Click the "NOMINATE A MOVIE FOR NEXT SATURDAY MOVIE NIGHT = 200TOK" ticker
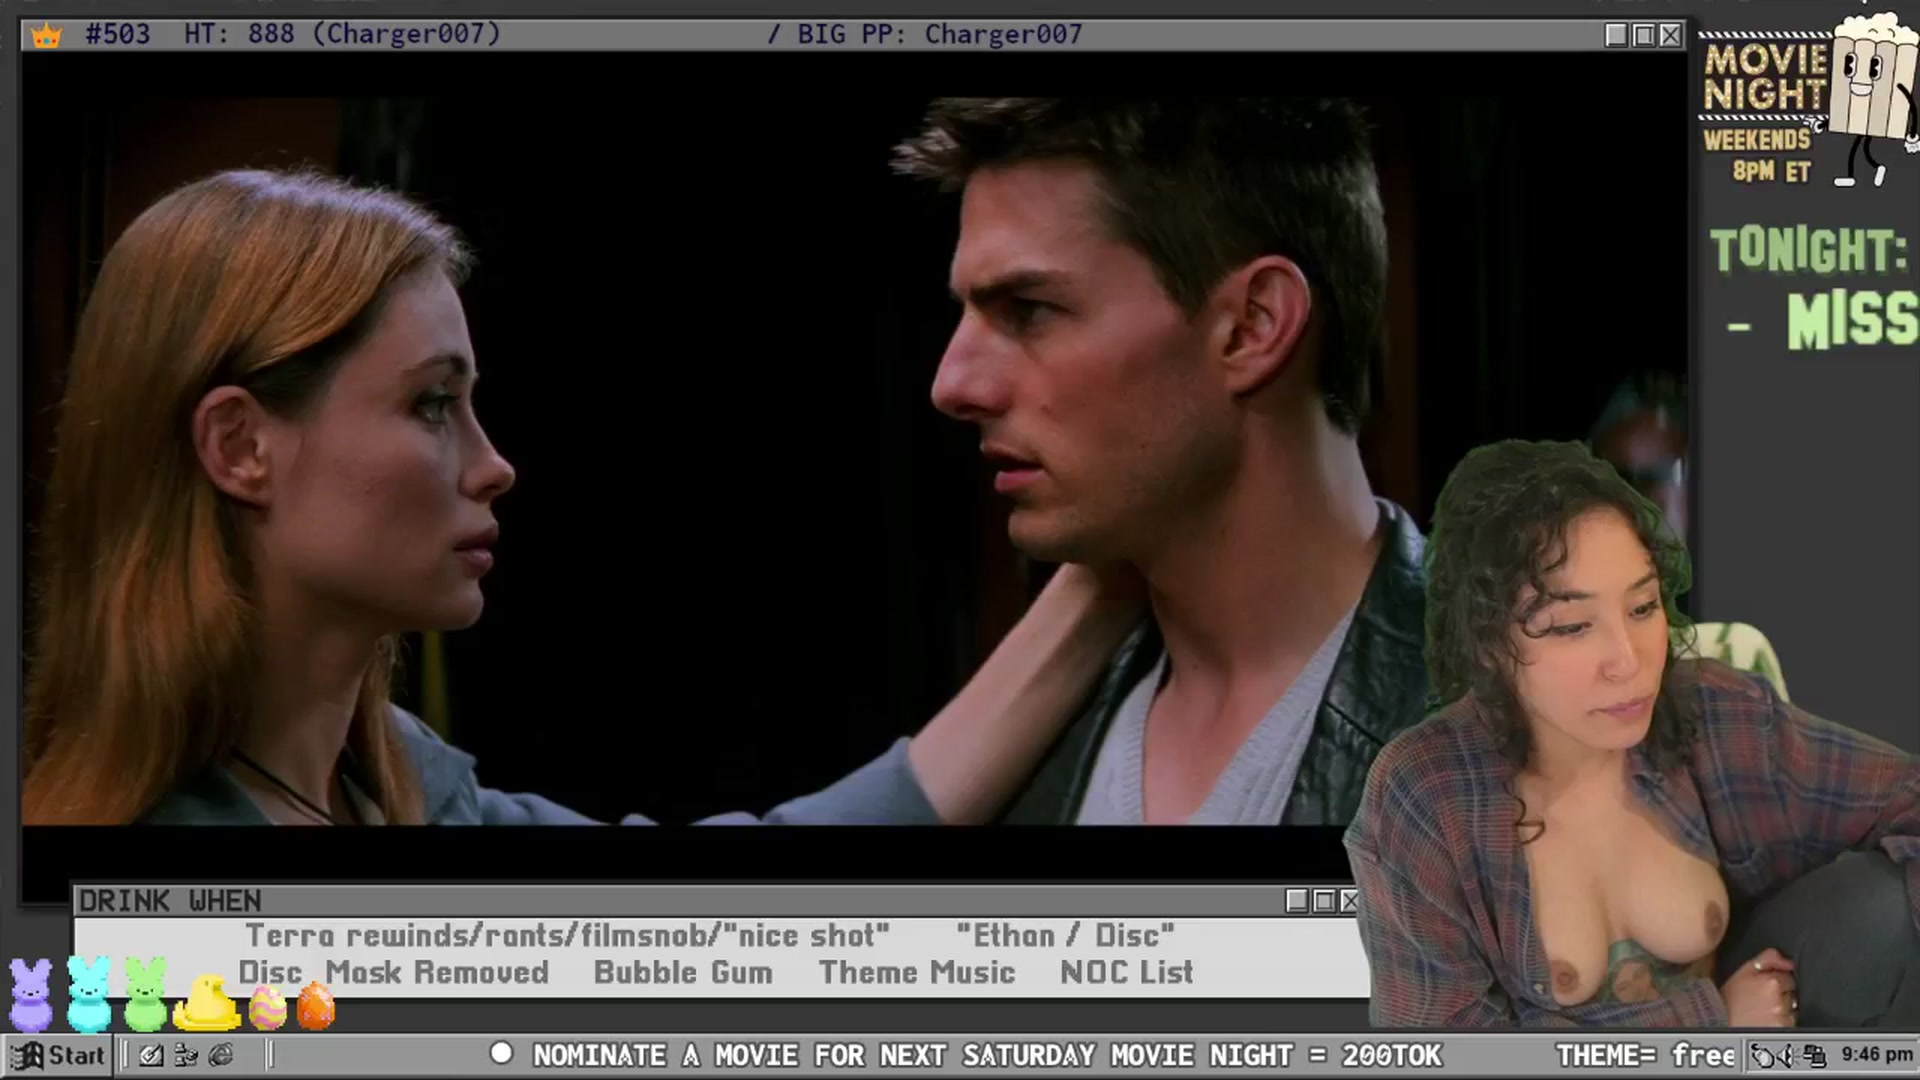Screen dimensions: 1920x1080 (x=987, y=1056)
